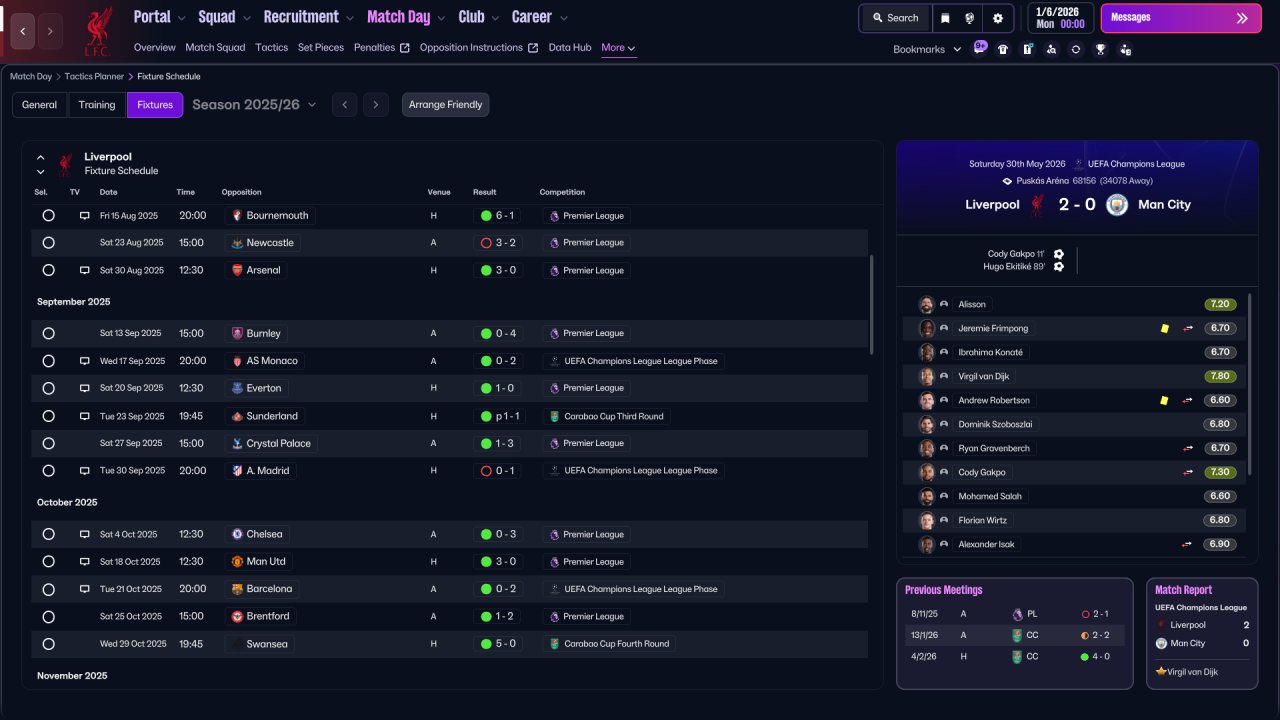
Task: Click the external-link icon next to Opposition Instructions
Action: tap(533, 48)
